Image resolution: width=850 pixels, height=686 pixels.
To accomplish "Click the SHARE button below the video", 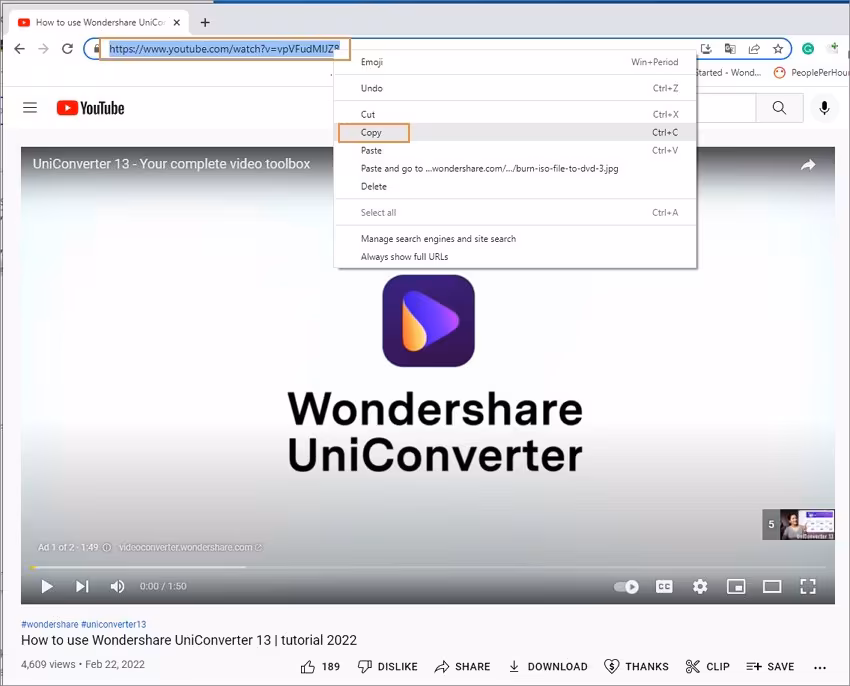I will click(x=462, y=666).
